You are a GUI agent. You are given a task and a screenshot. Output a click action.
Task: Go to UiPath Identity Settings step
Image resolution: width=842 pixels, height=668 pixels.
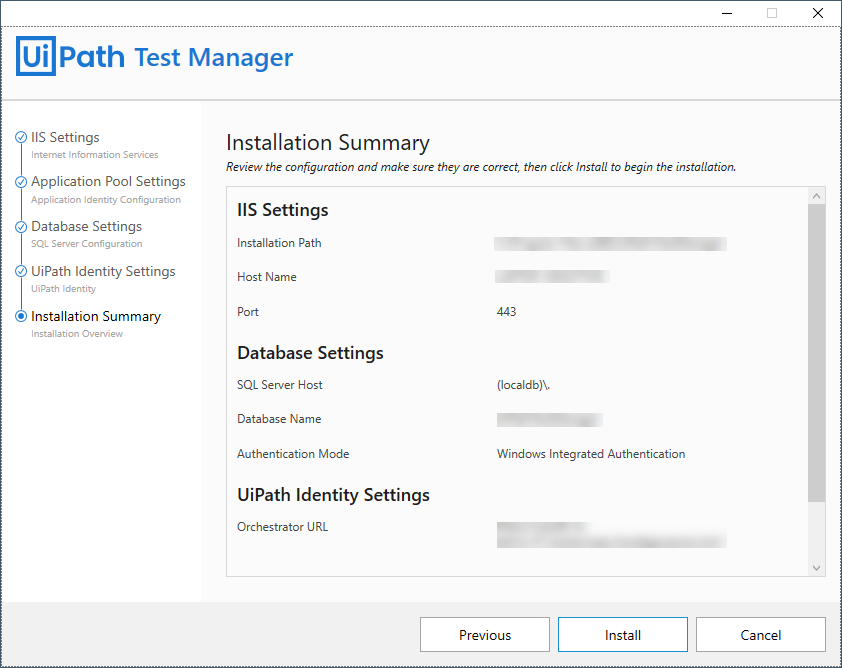click(x=103, y=271)
